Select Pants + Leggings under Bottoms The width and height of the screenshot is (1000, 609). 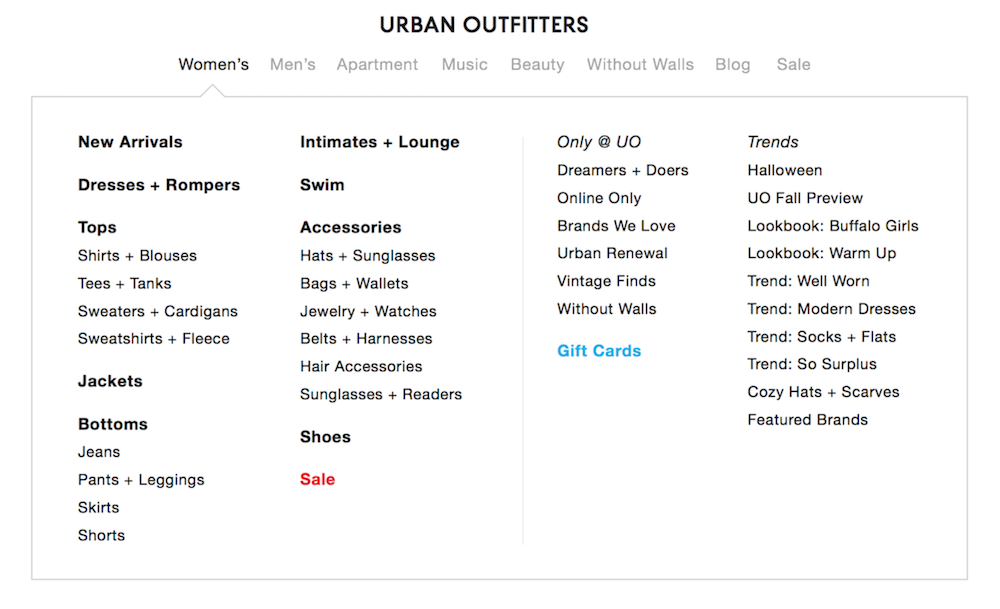[141, 480]
